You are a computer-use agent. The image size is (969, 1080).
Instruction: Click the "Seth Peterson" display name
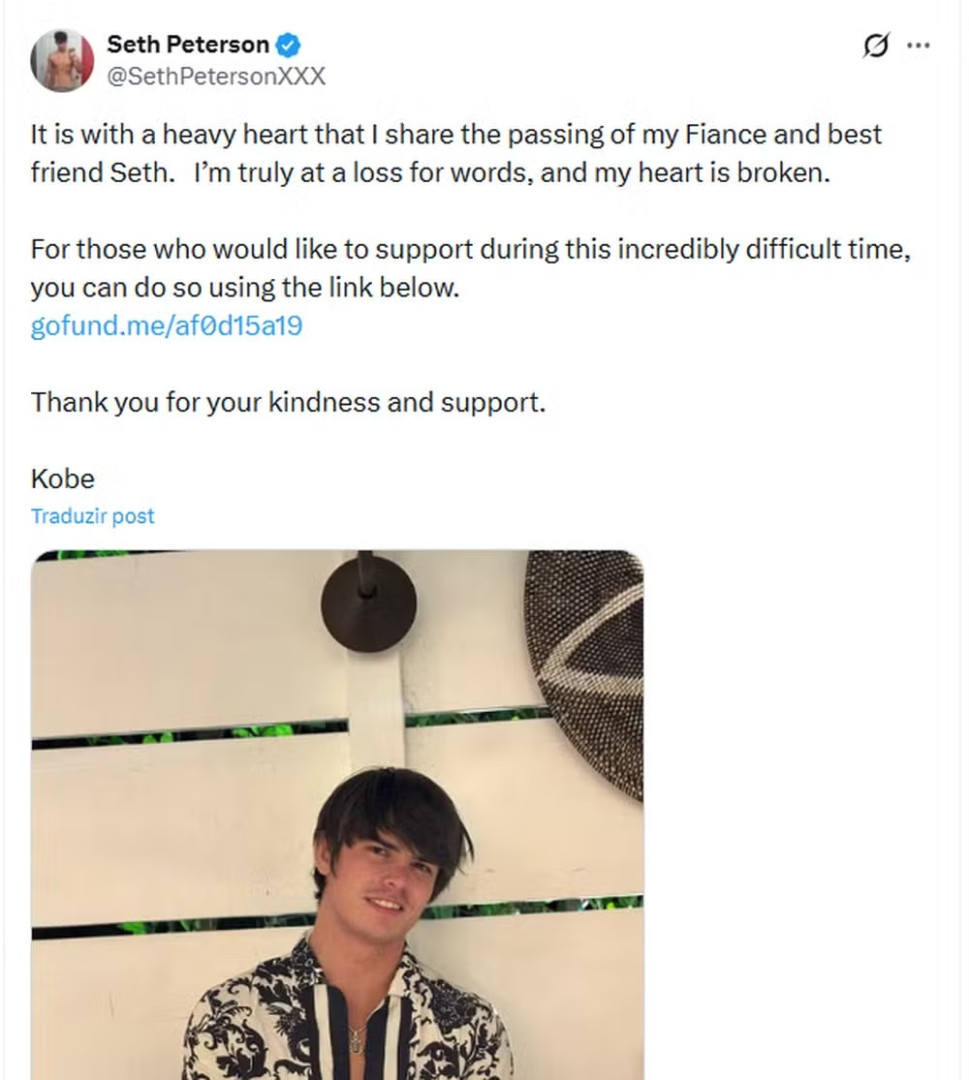tap(188, 45)
